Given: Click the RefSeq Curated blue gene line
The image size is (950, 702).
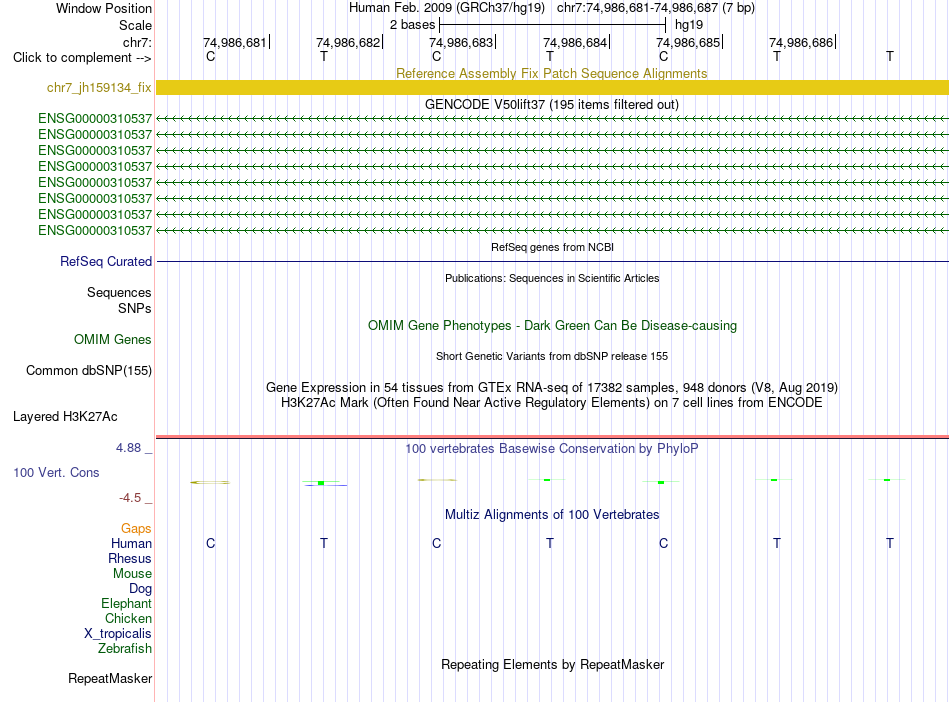Looking at the screenshot, I should tap(552, 262).
